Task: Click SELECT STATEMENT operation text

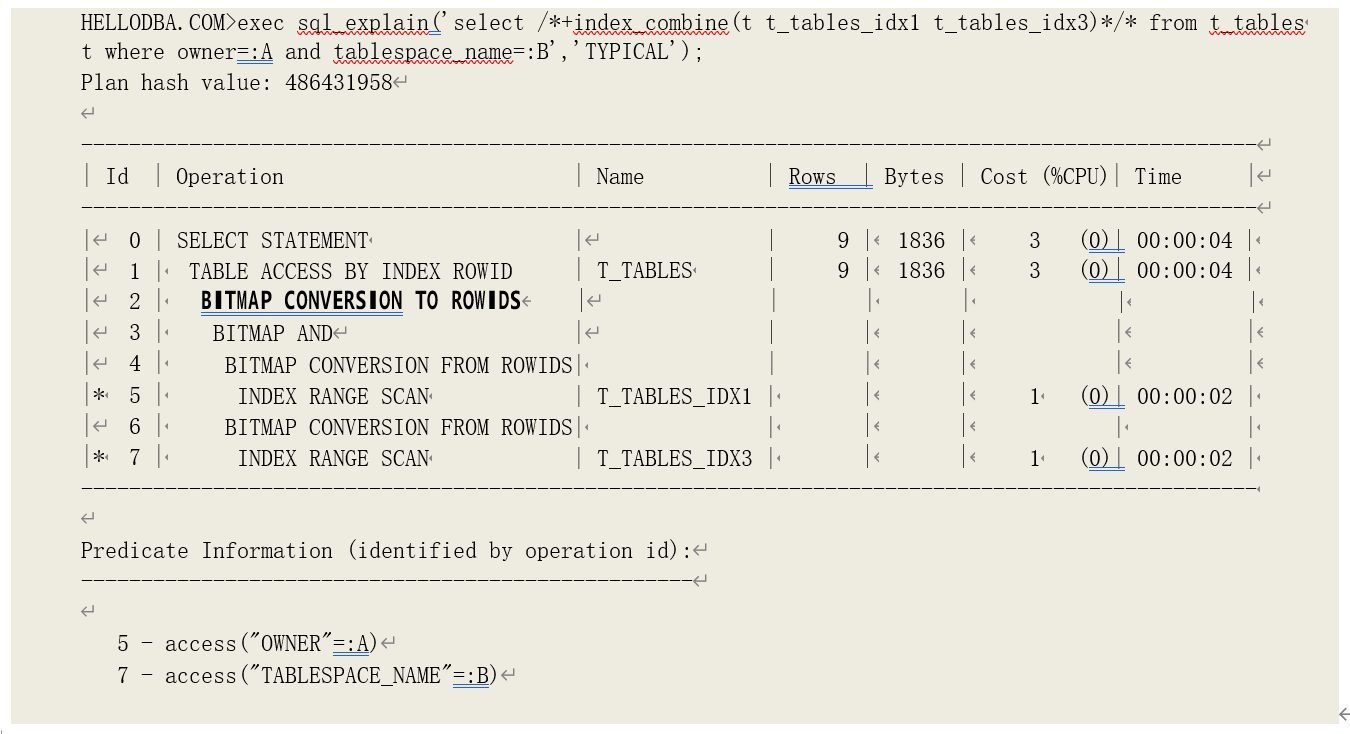Action: point(272,240)
